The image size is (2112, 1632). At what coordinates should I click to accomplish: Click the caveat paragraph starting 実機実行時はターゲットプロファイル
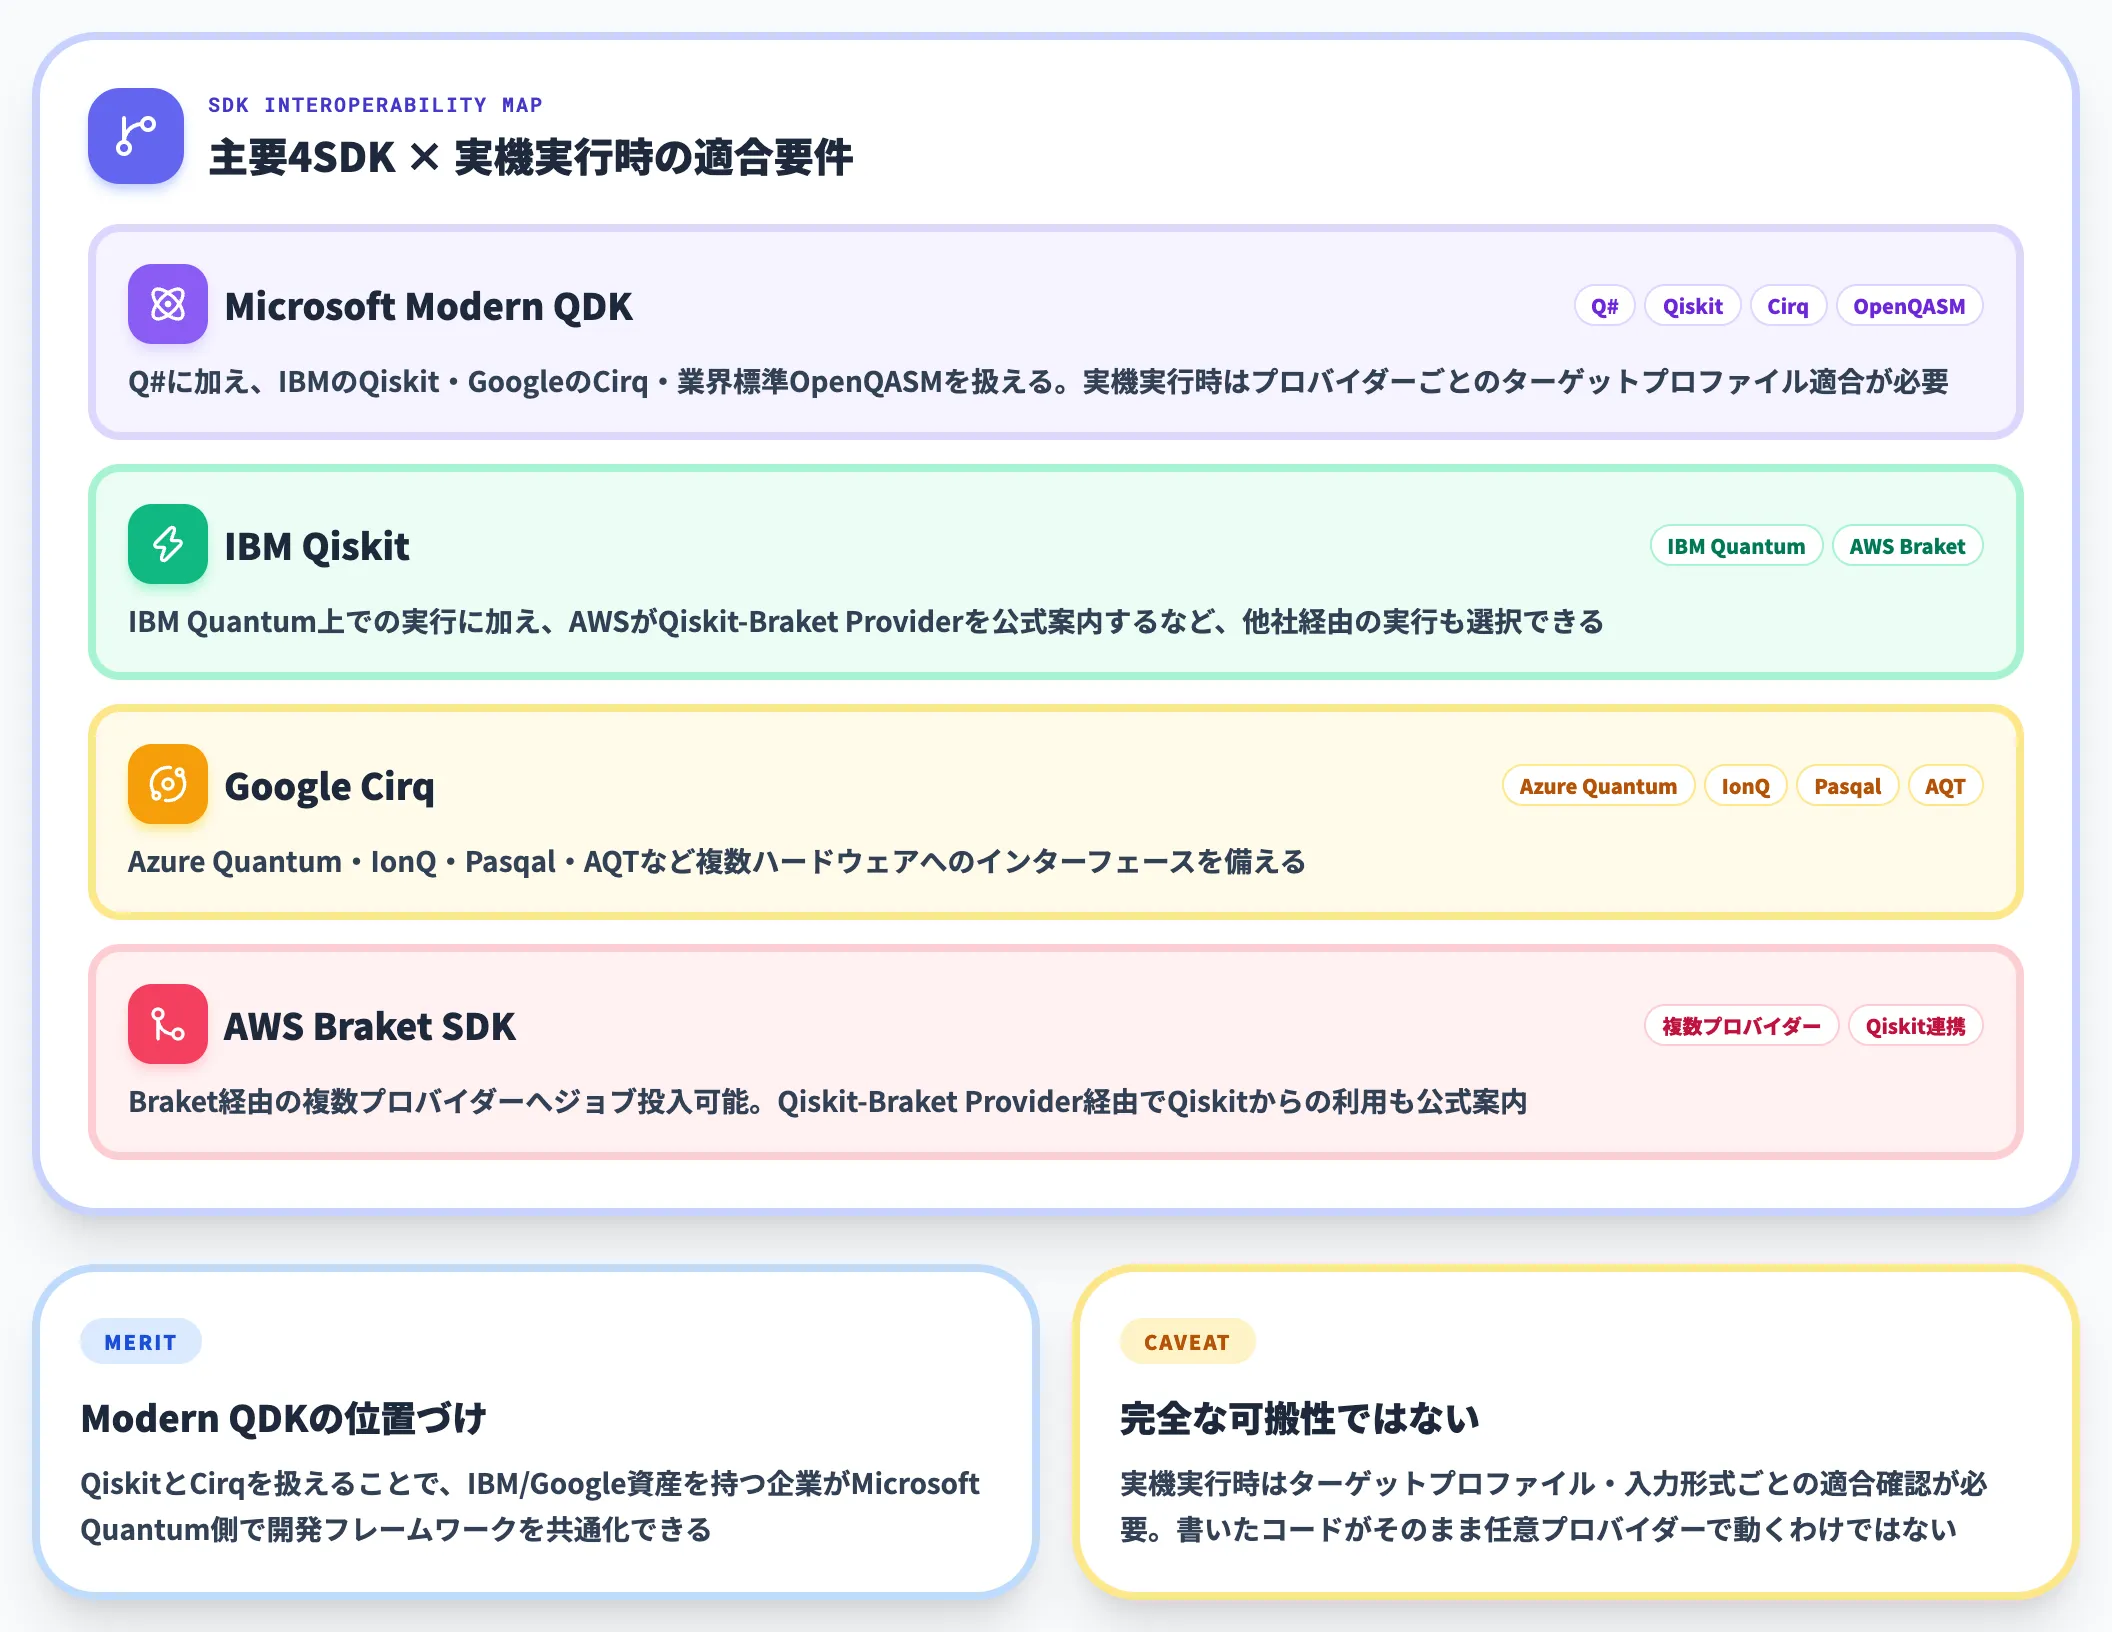click(x=1554, y=1506)
